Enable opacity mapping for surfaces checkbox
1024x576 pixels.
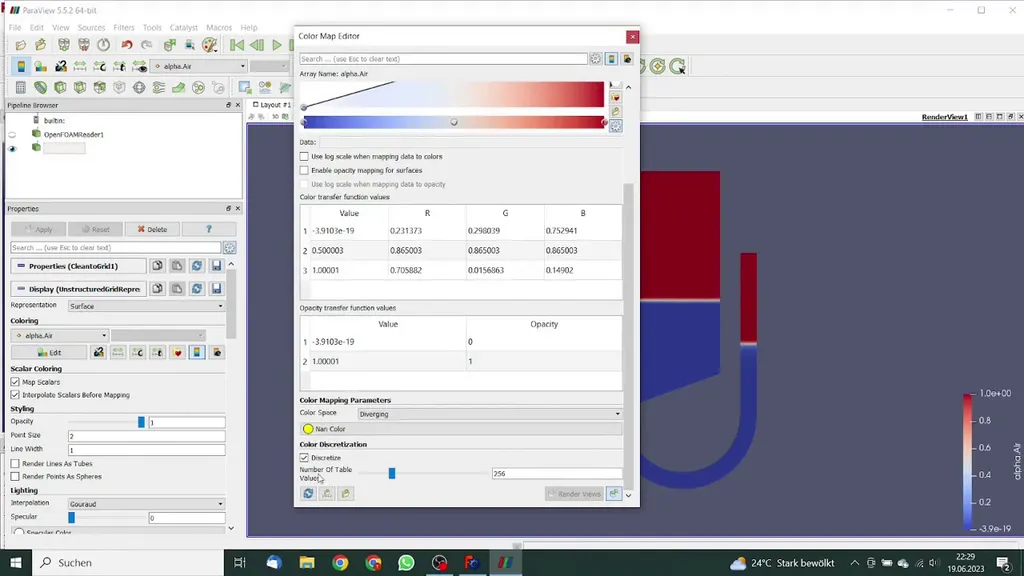[305, 171]
